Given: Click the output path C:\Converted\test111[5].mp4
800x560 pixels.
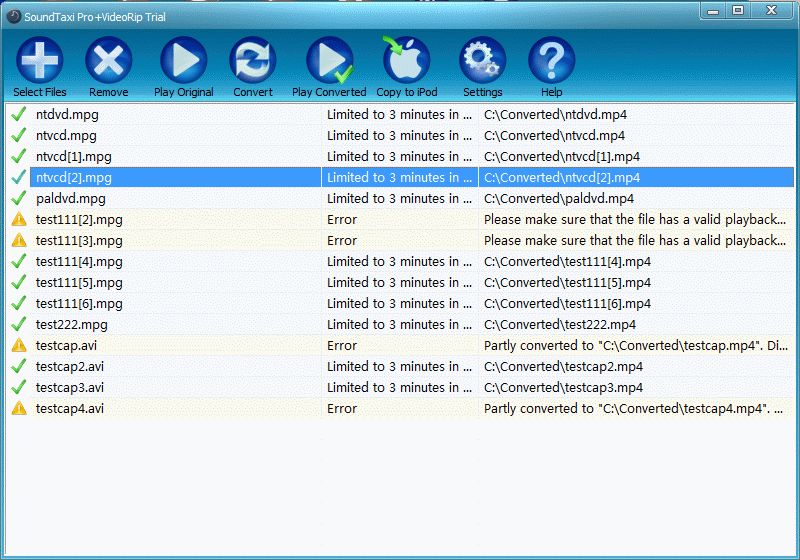Looking at the screenshot, I should pyautogui.click(x=567, y=283).
